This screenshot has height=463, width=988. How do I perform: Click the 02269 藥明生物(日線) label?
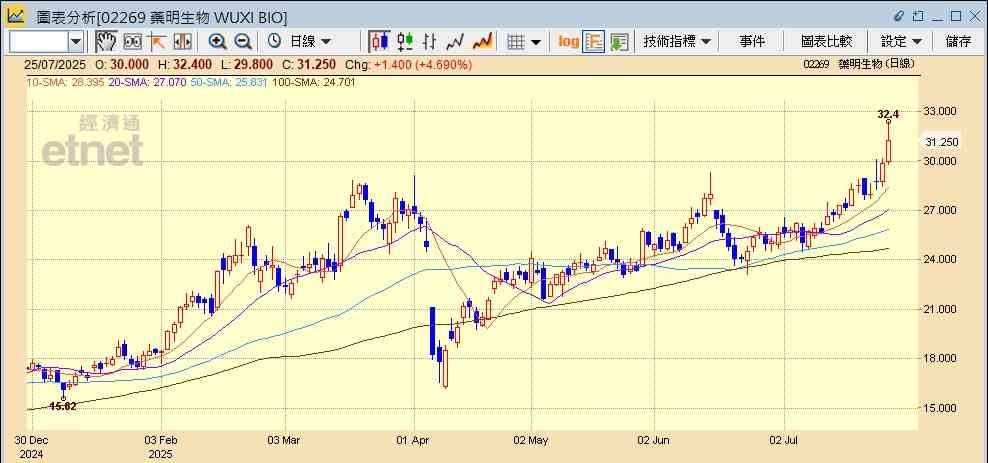pos(859,64)
